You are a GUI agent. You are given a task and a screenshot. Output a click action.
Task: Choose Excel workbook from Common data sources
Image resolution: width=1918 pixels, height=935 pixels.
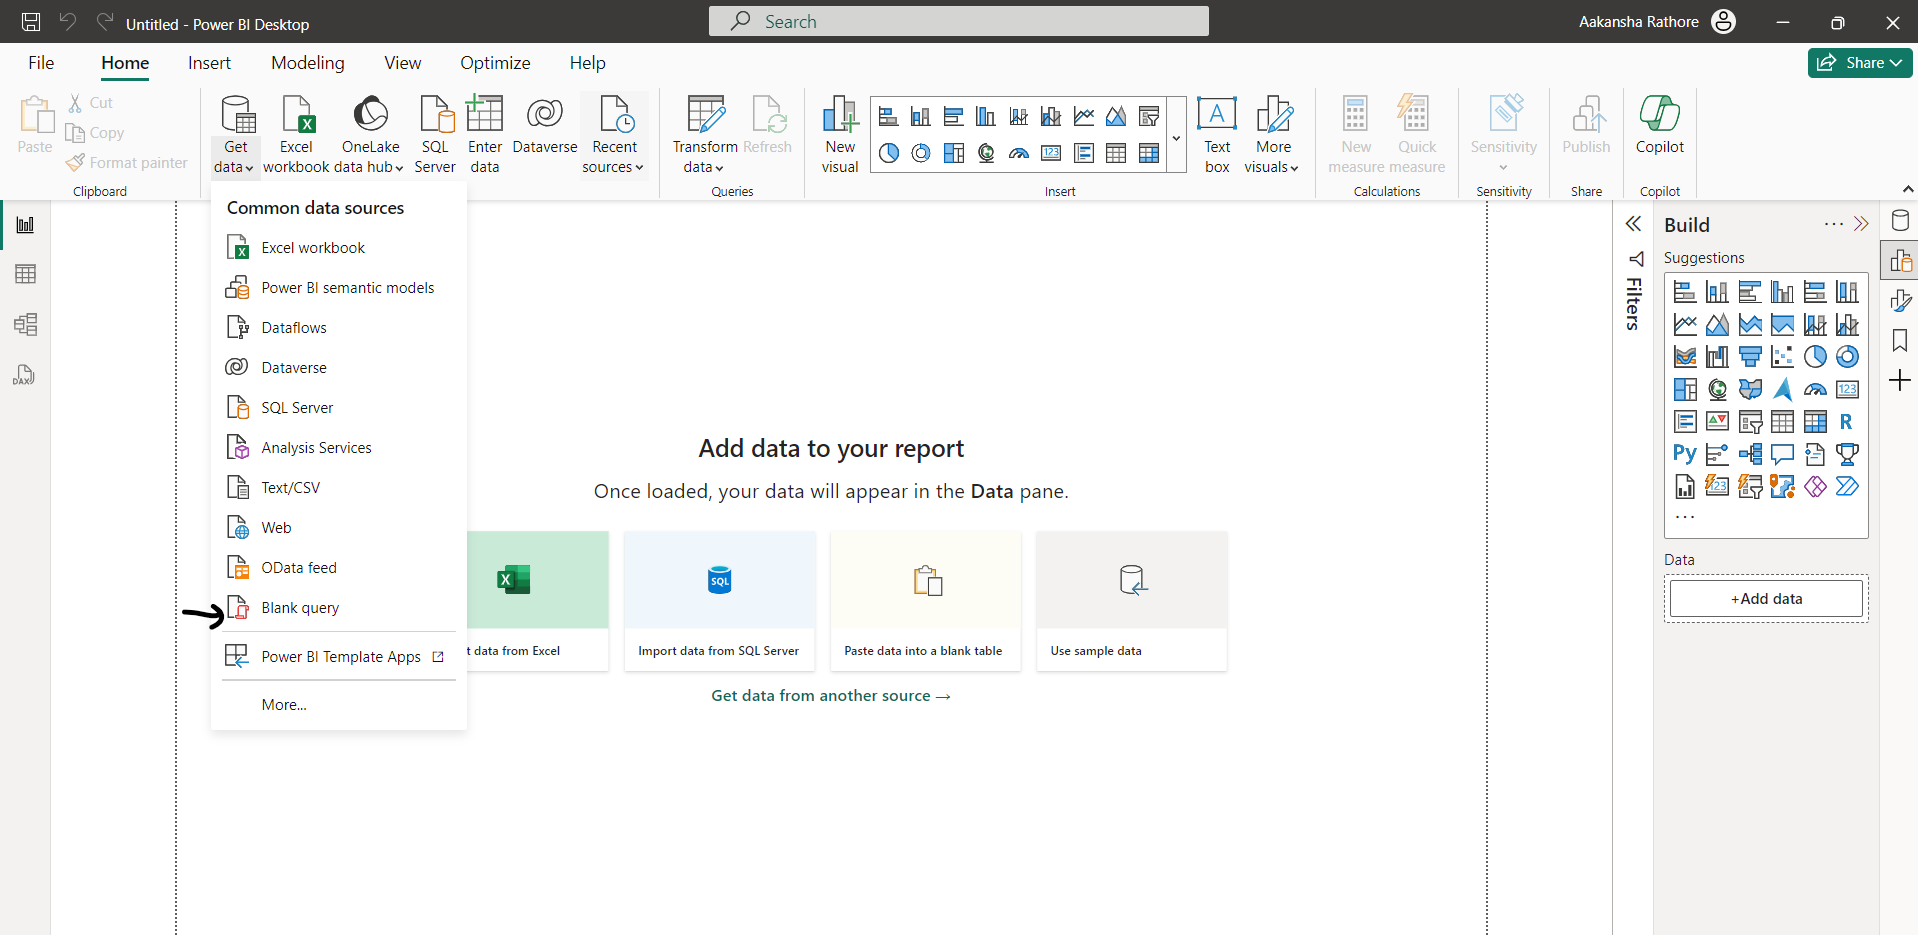point(338,248)
